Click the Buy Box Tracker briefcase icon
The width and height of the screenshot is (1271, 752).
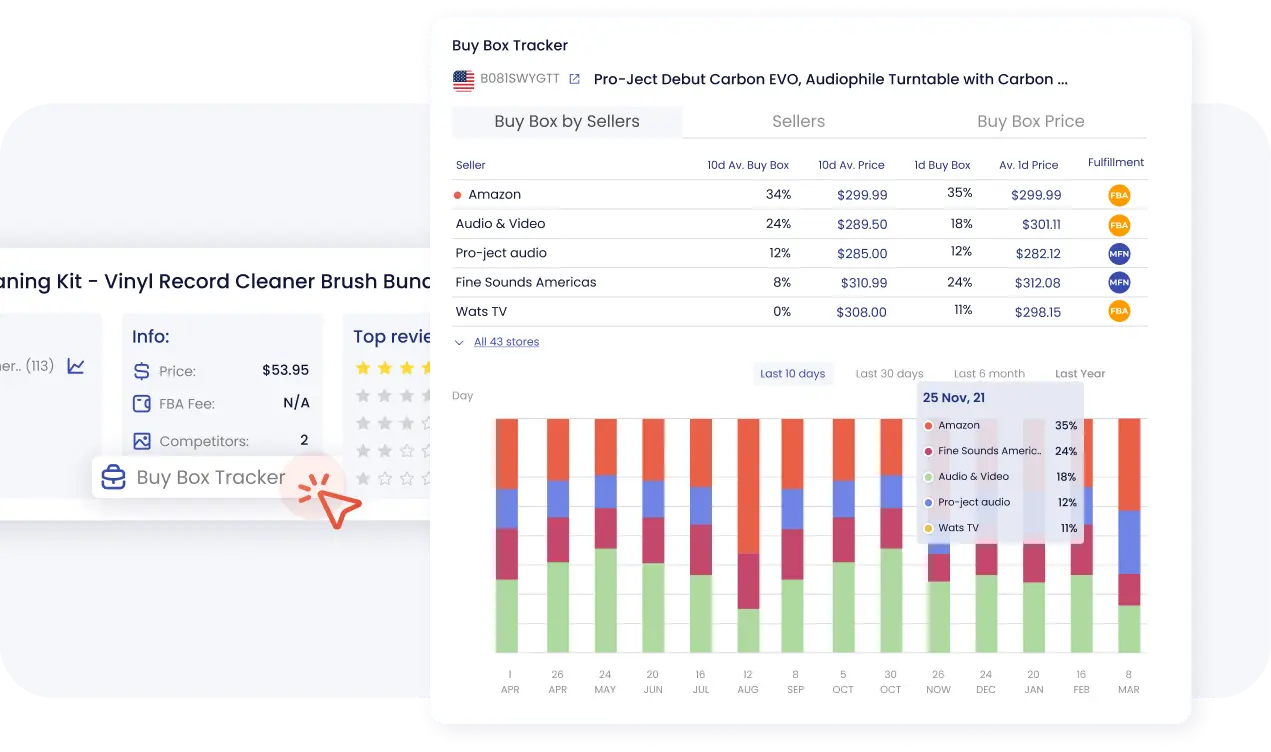point(114,477)
